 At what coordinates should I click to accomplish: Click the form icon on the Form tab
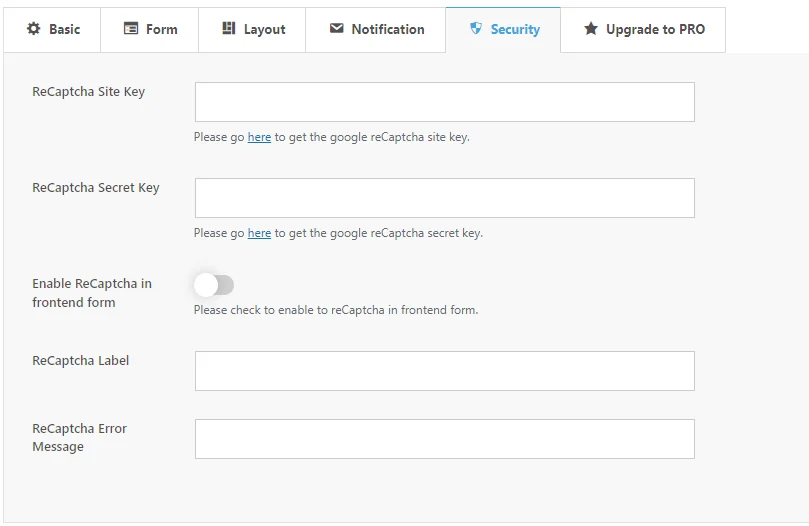coord(131,29)
